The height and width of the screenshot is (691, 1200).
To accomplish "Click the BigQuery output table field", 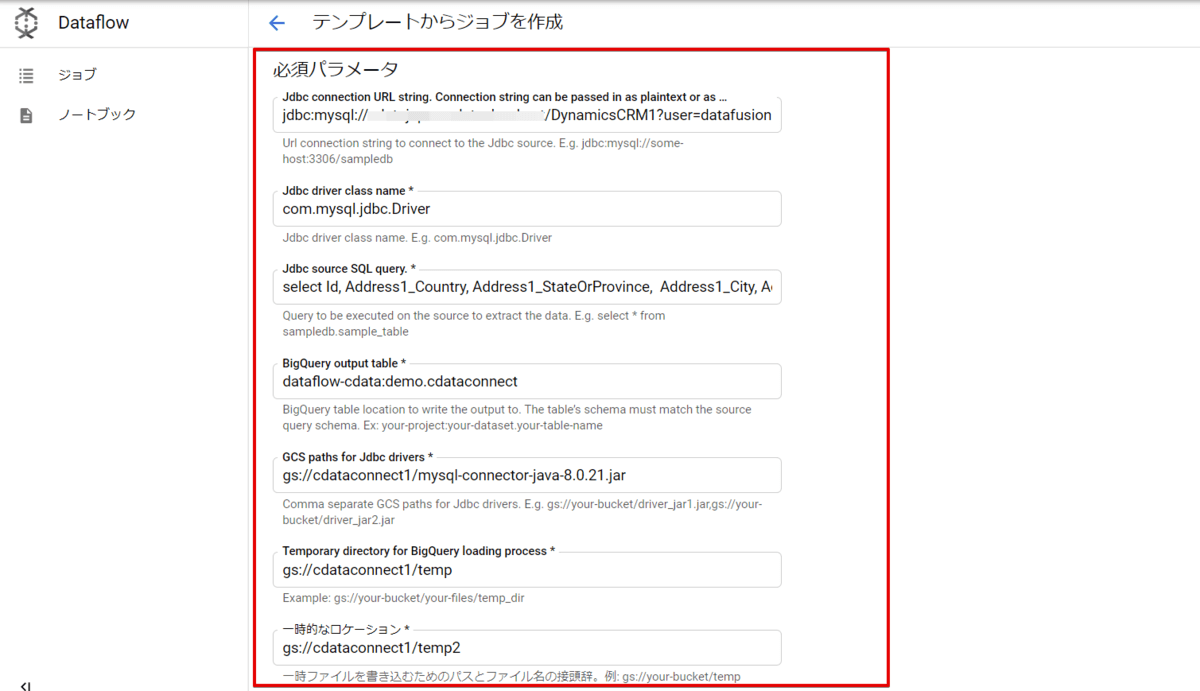I will pos(527,380).
